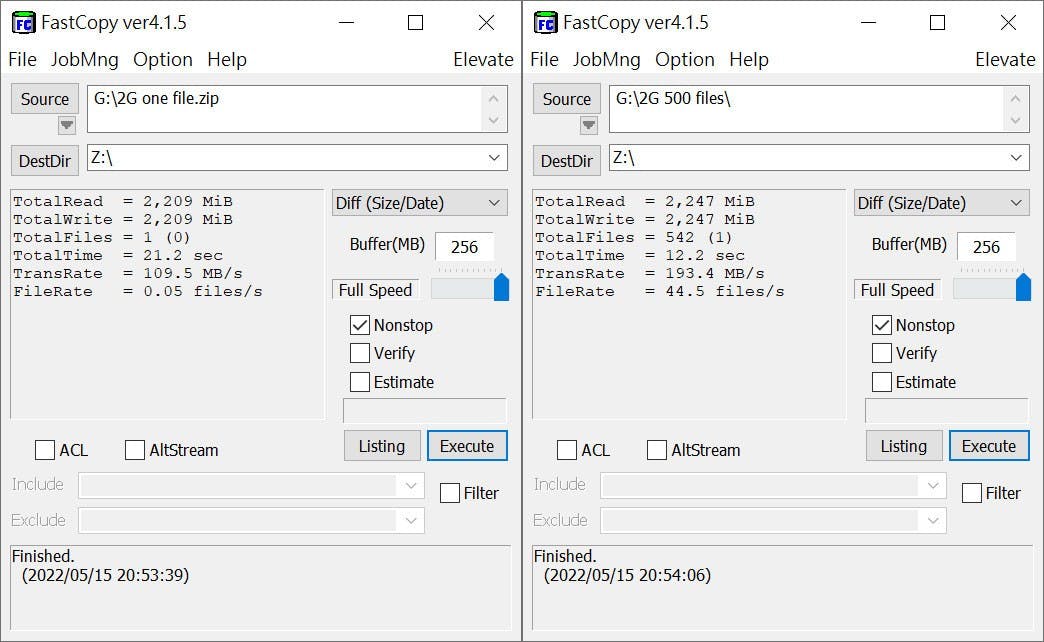Tick AltStream checkbox in the '2G 500 files' window

click(656, 450)
